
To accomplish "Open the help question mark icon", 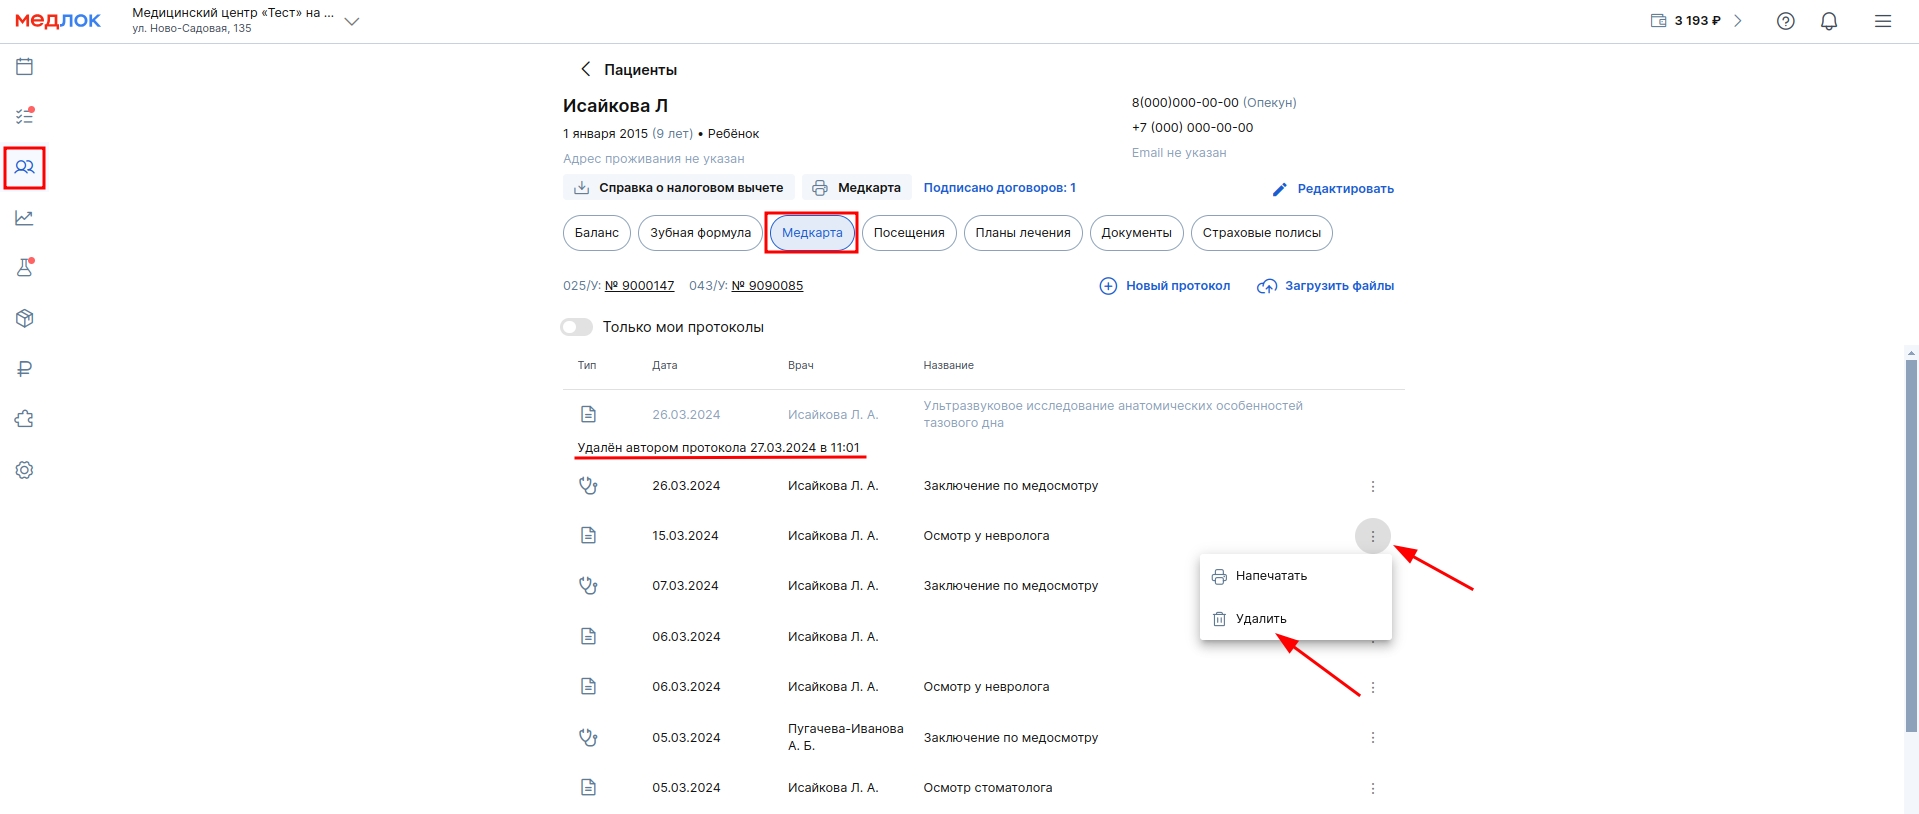I will [1785, 21].
